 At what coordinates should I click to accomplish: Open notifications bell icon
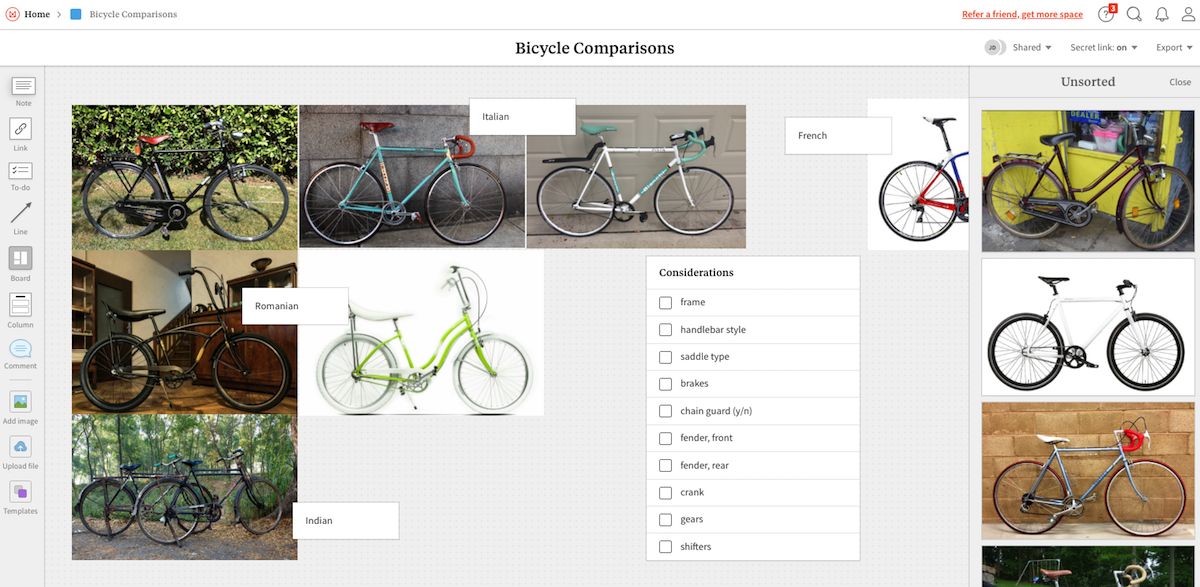point(1162,14)
